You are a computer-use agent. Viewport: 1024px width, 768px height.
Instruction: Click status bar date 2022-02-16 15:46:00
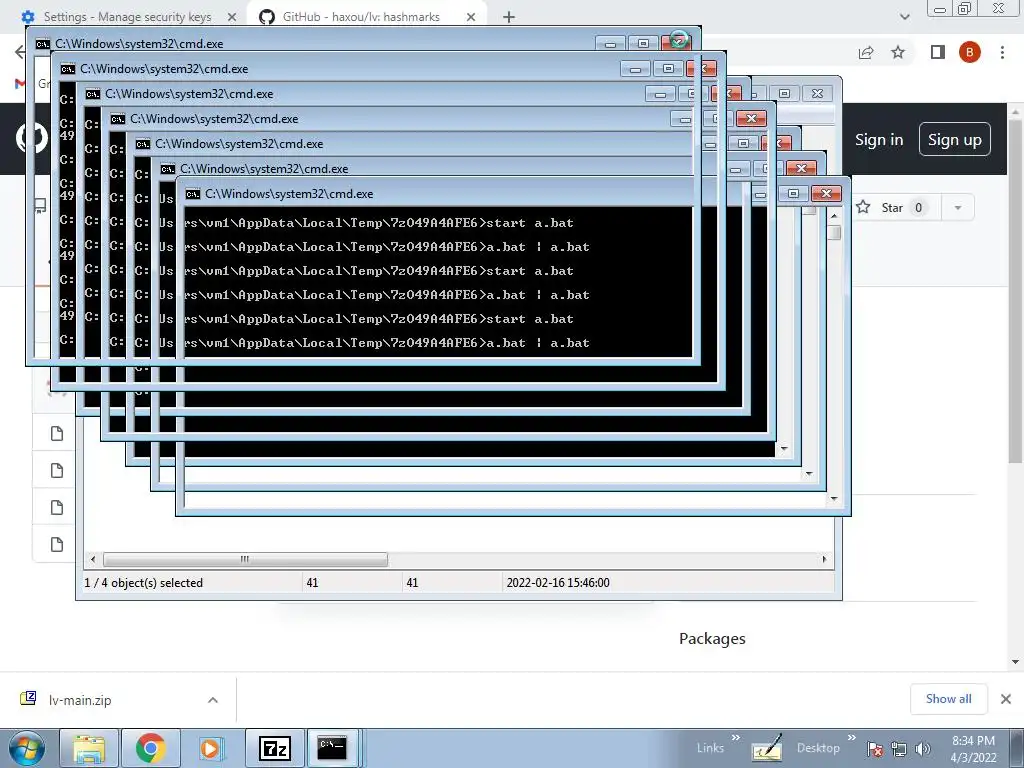pos(558,583)
